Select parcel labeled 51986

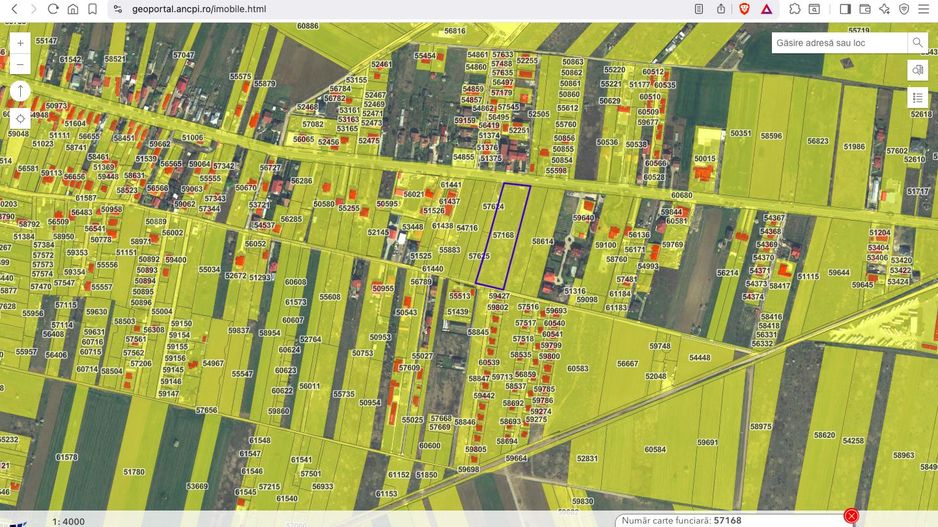854,147
